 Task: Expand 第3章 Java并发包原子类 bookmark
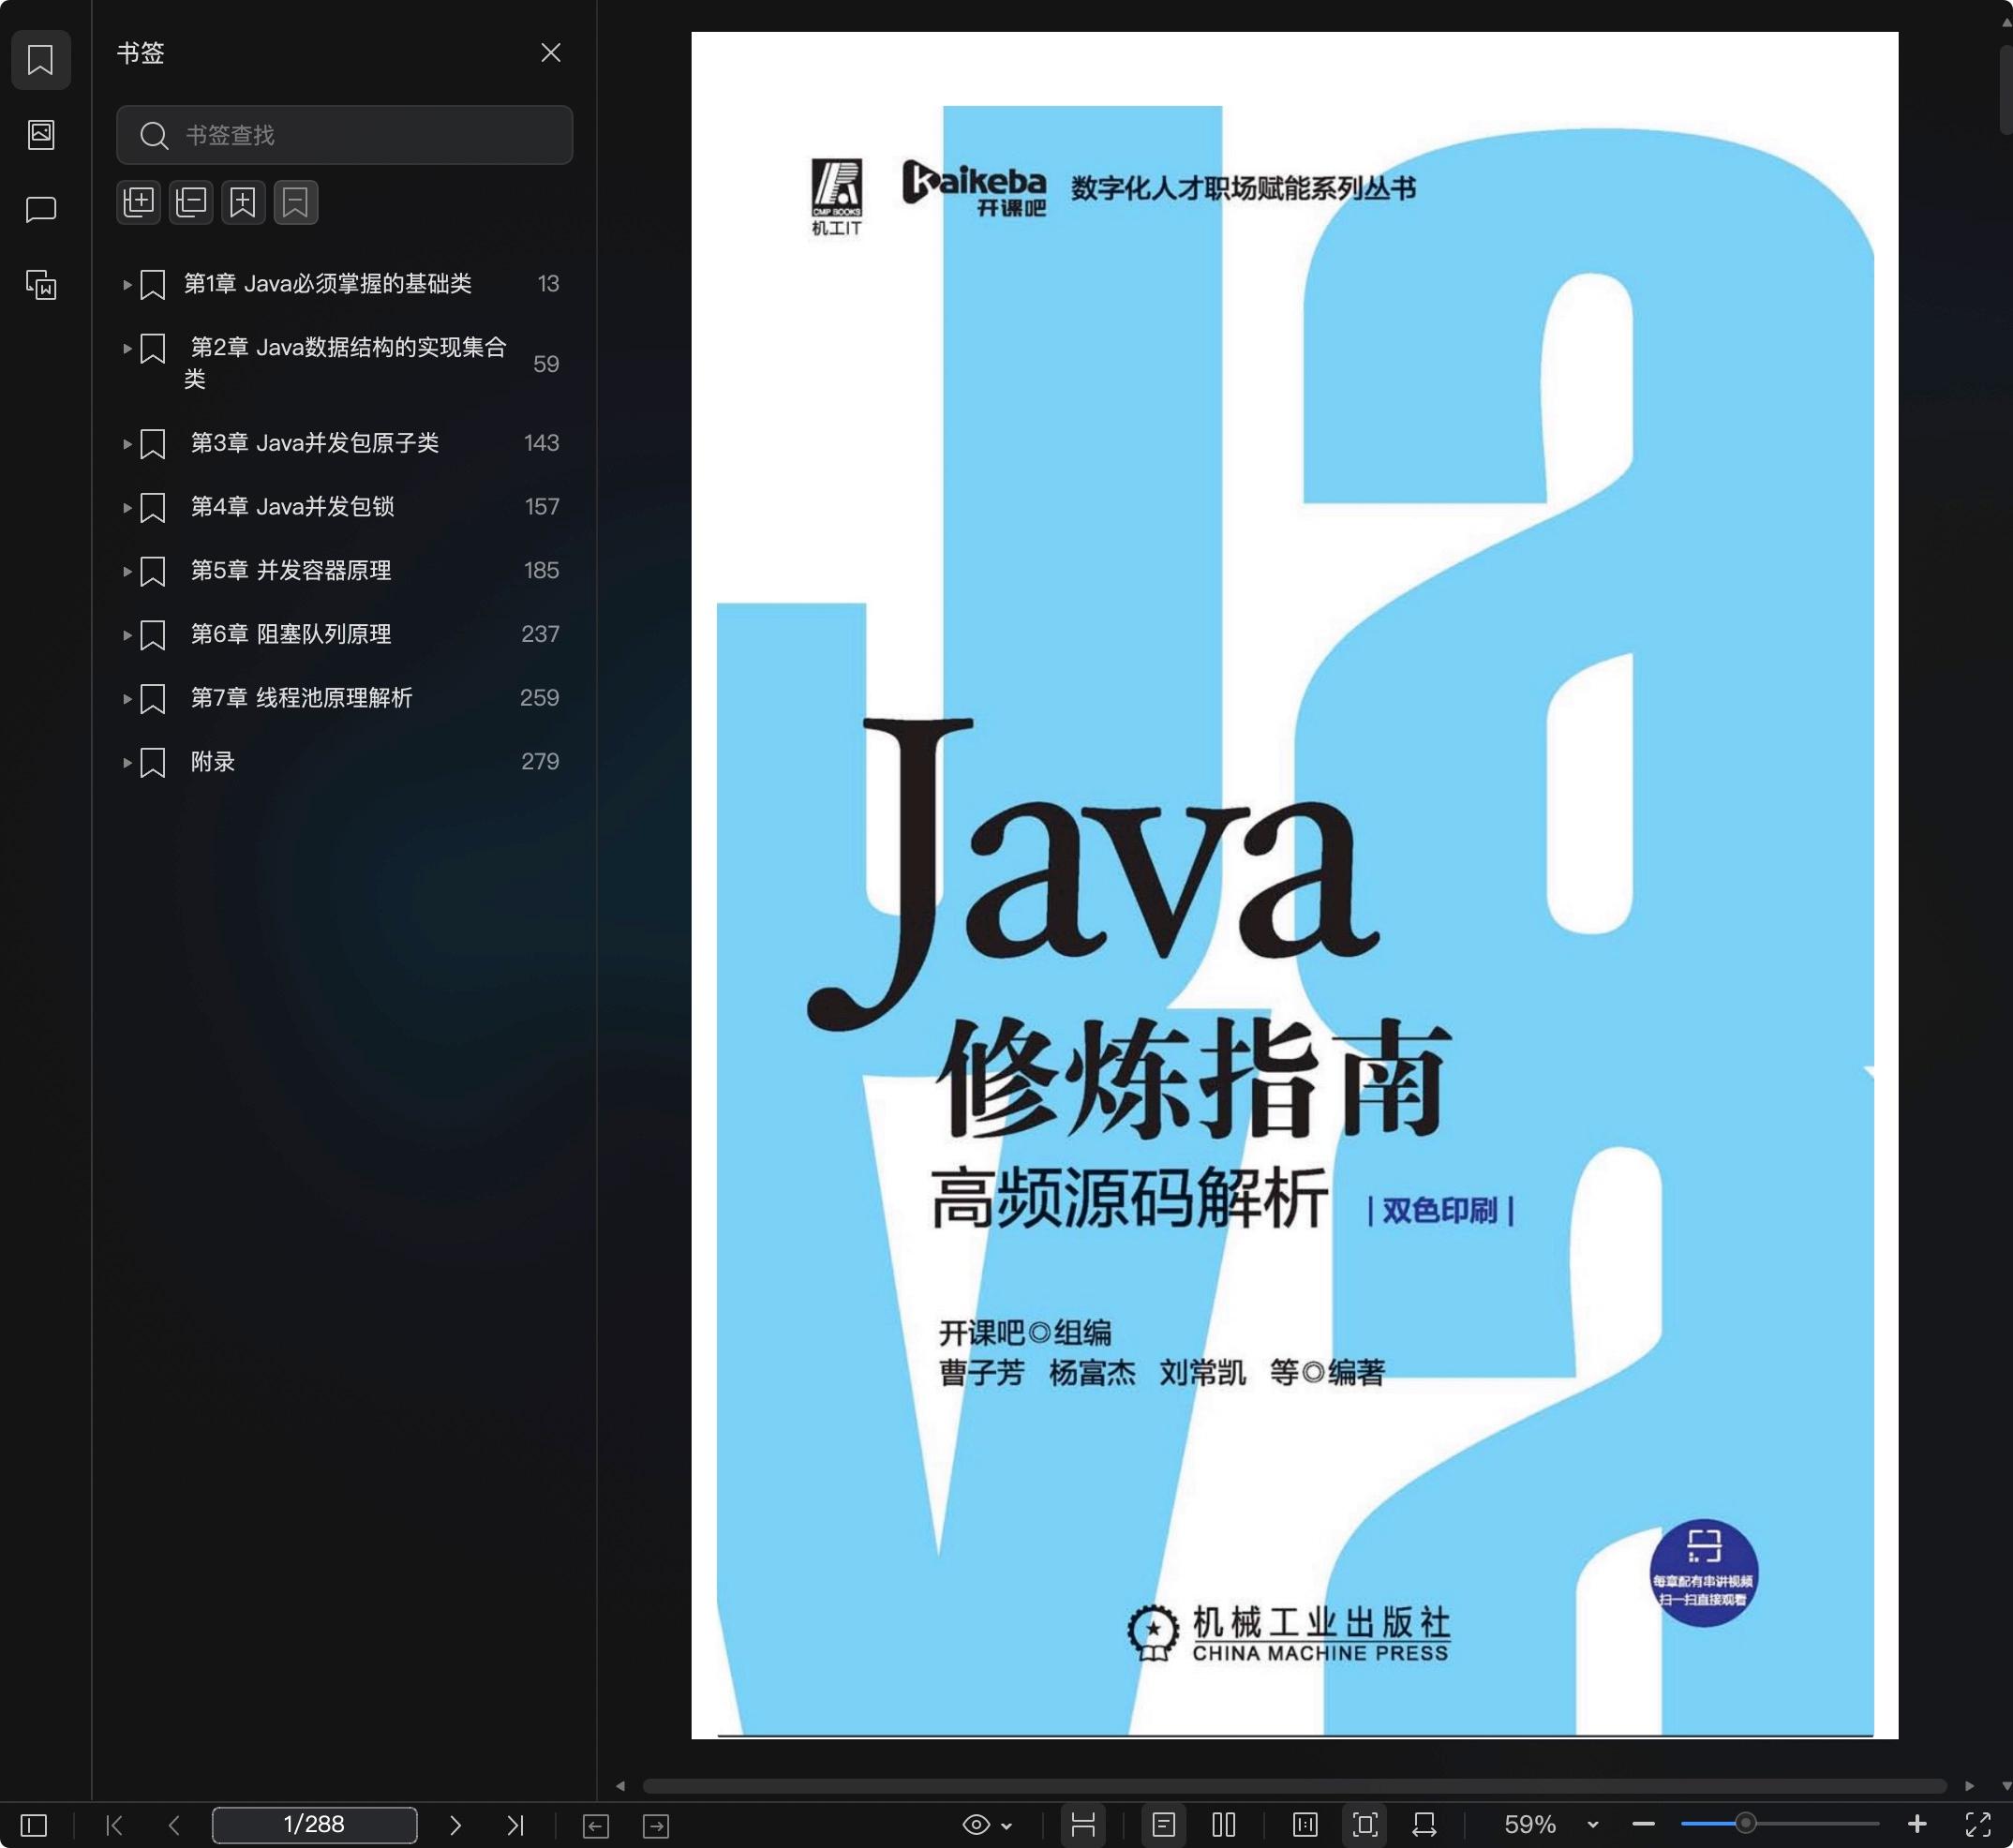[127, 444]
